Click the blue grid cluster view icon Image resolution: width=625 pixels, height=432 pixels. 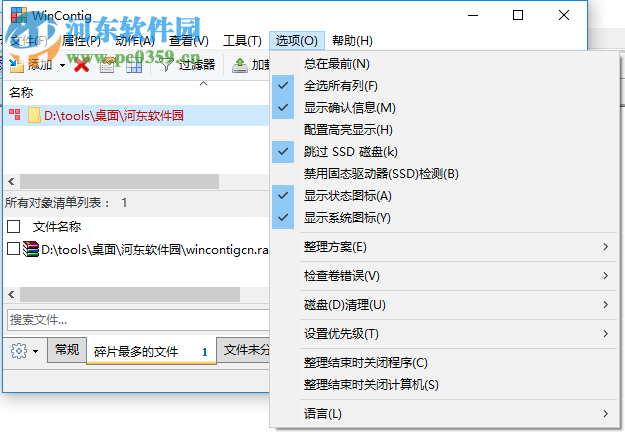pyautogui.click(x=134, y=65)
